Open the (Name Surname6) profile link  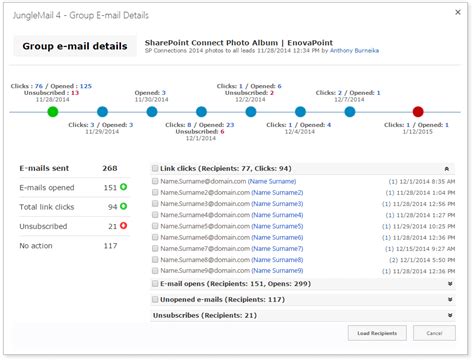(277, 237)
